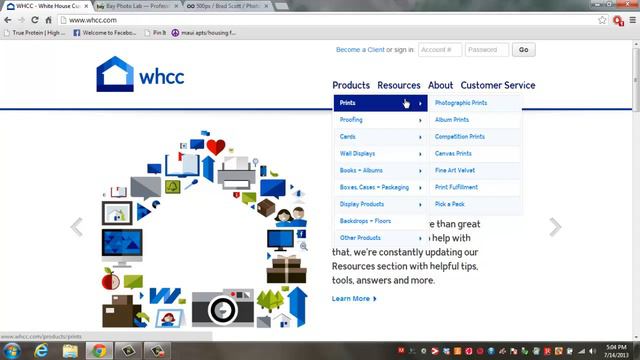Open the Resources menu

(x=399, y=85)
